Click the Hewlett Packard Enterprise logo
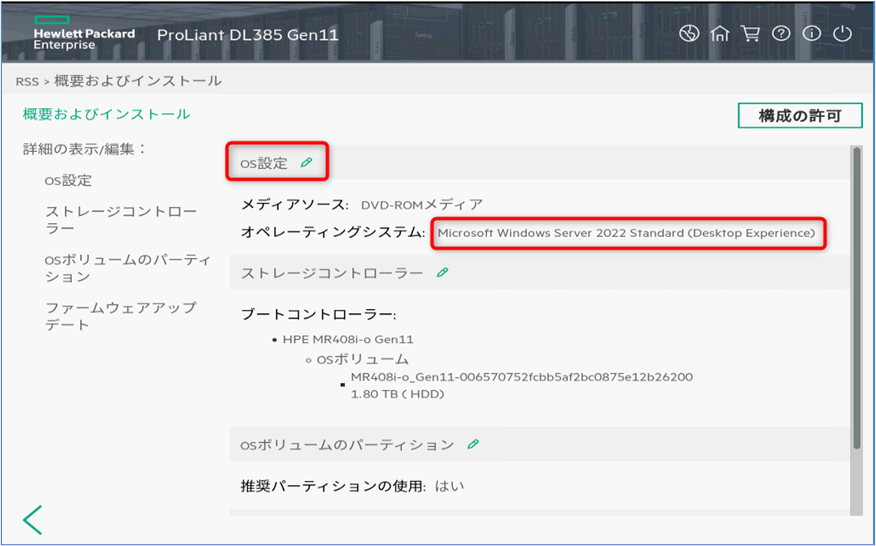Viewport: 876px width, 546px height. 84,35
